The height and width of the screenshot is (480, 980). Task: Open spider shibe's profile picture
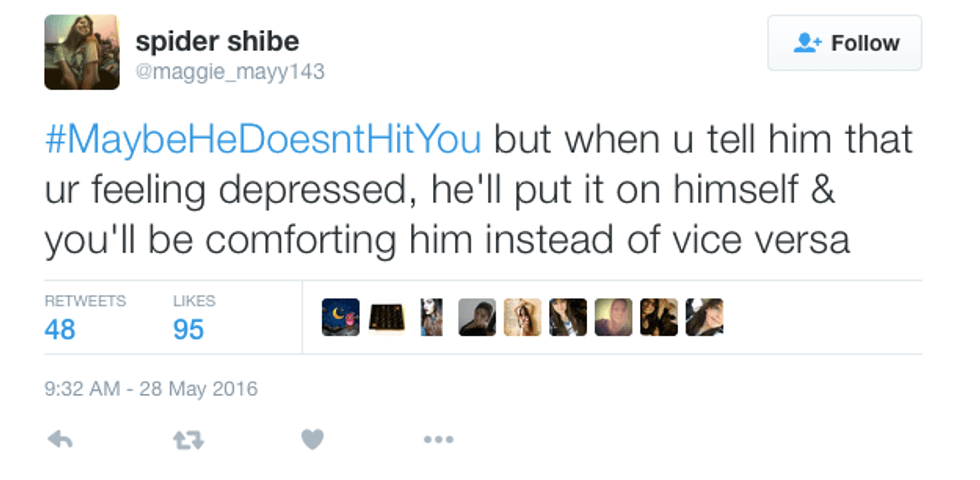(82, 52)
